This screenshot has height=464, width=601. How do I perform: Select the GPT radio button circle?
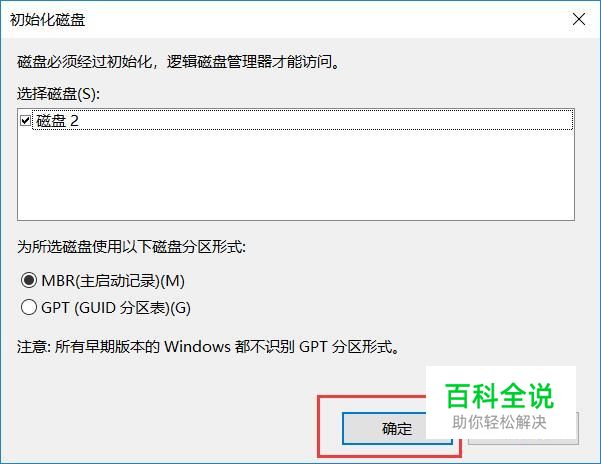(x=29, y=307)
